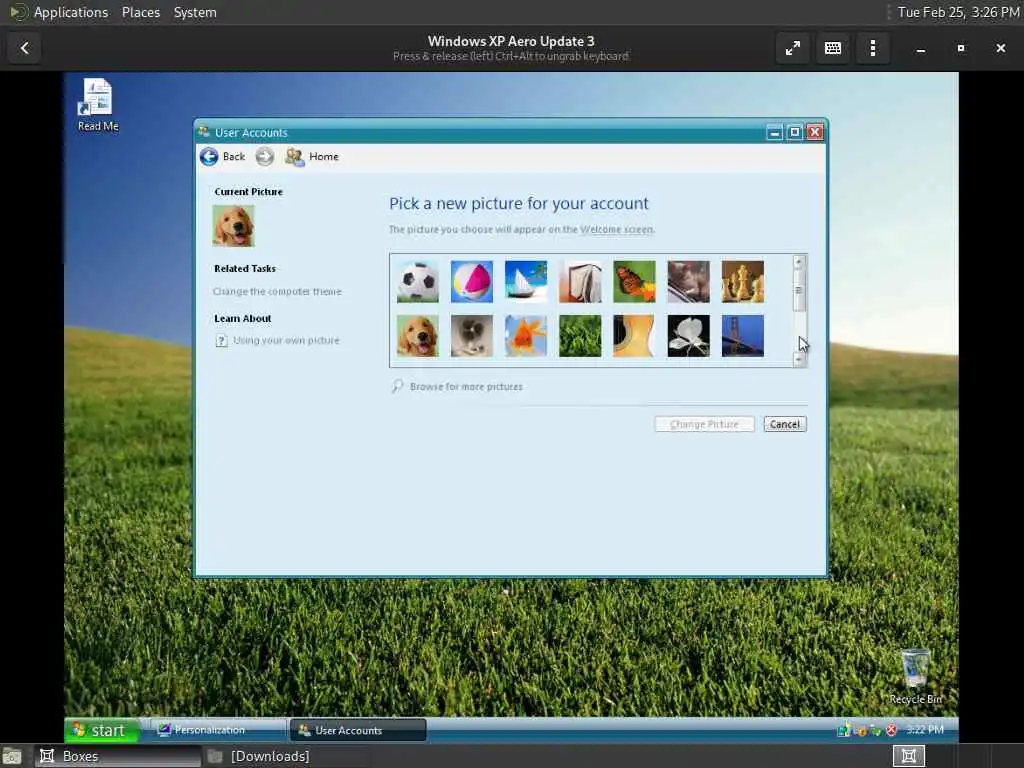Click the show desktop icon on bottom panel
Screen dimensions: 1024x768
(12, 757)
